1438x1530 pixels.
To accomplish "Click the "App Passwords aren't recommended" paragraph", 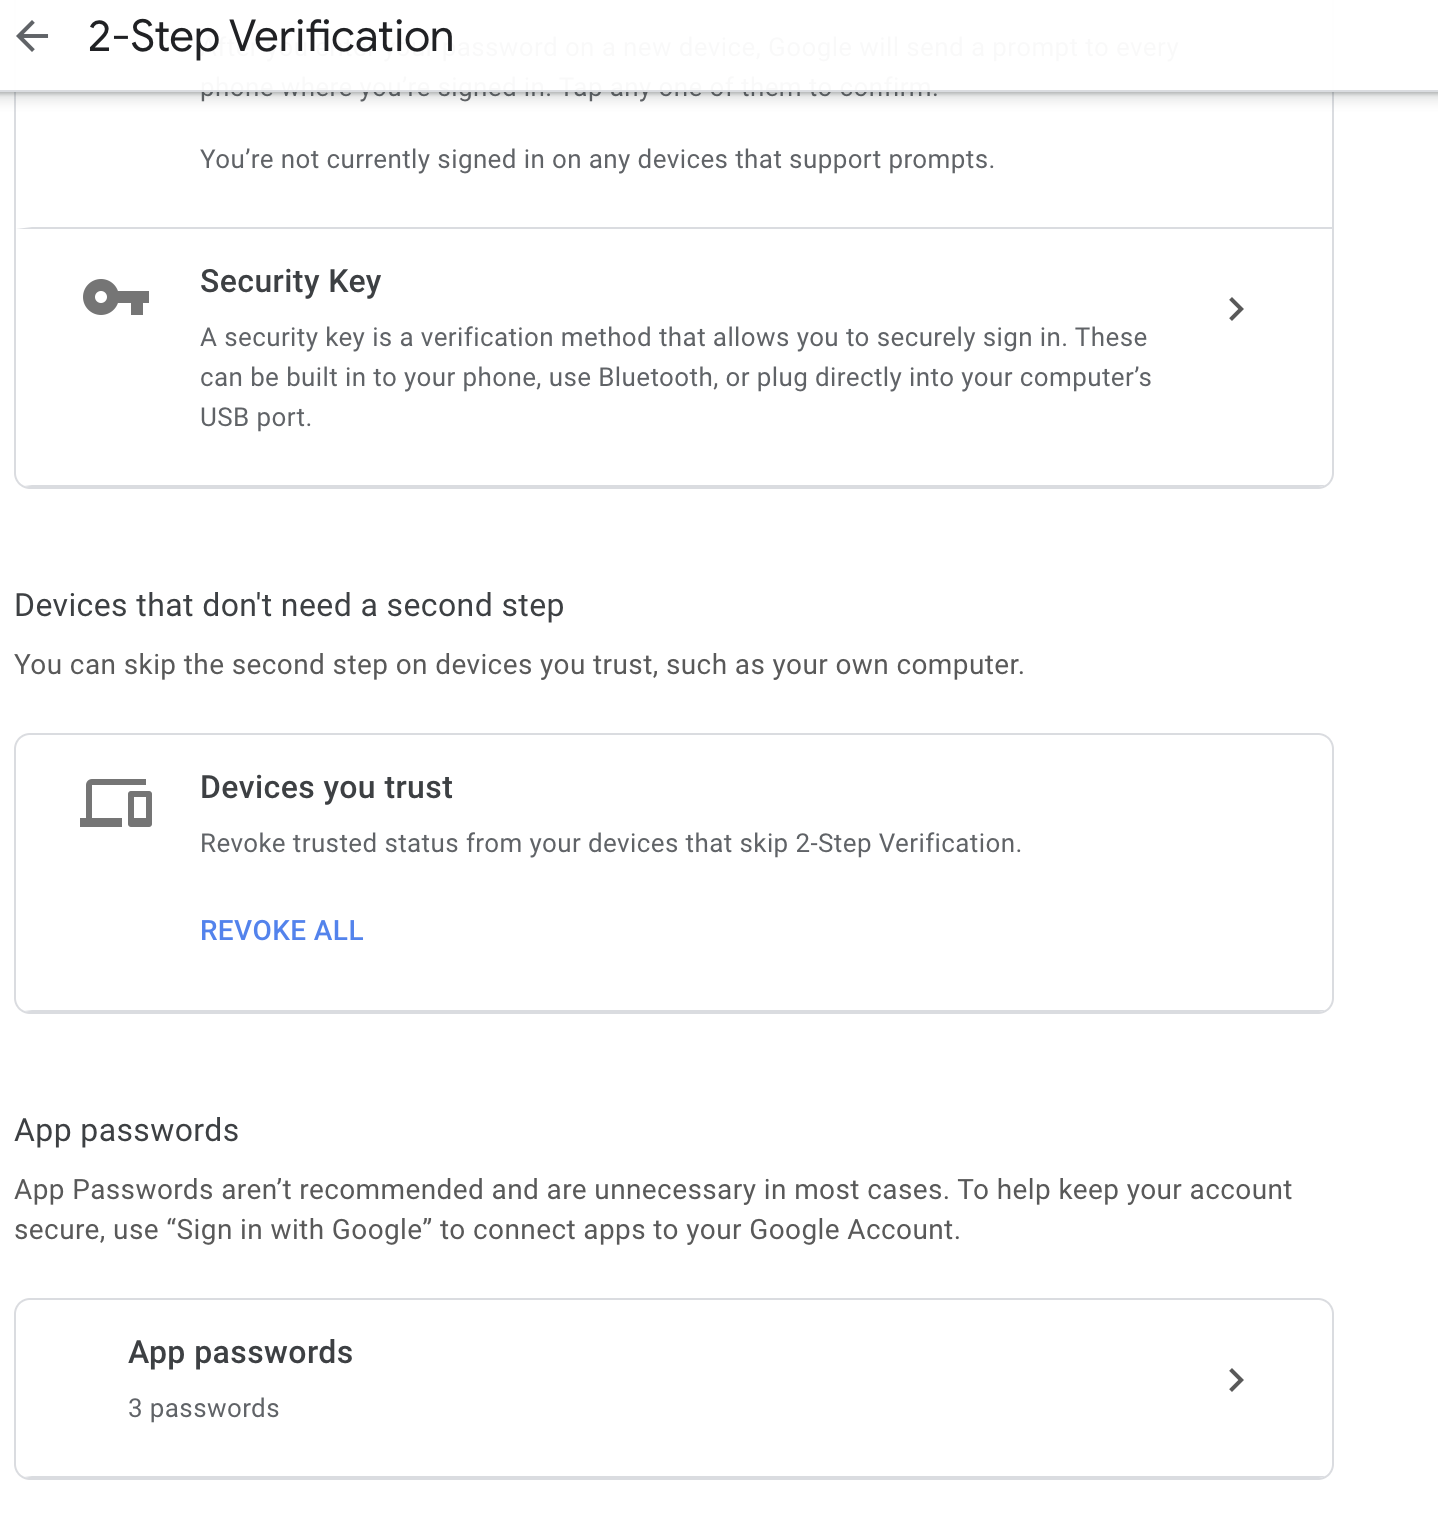I will tap(652, 1210).
